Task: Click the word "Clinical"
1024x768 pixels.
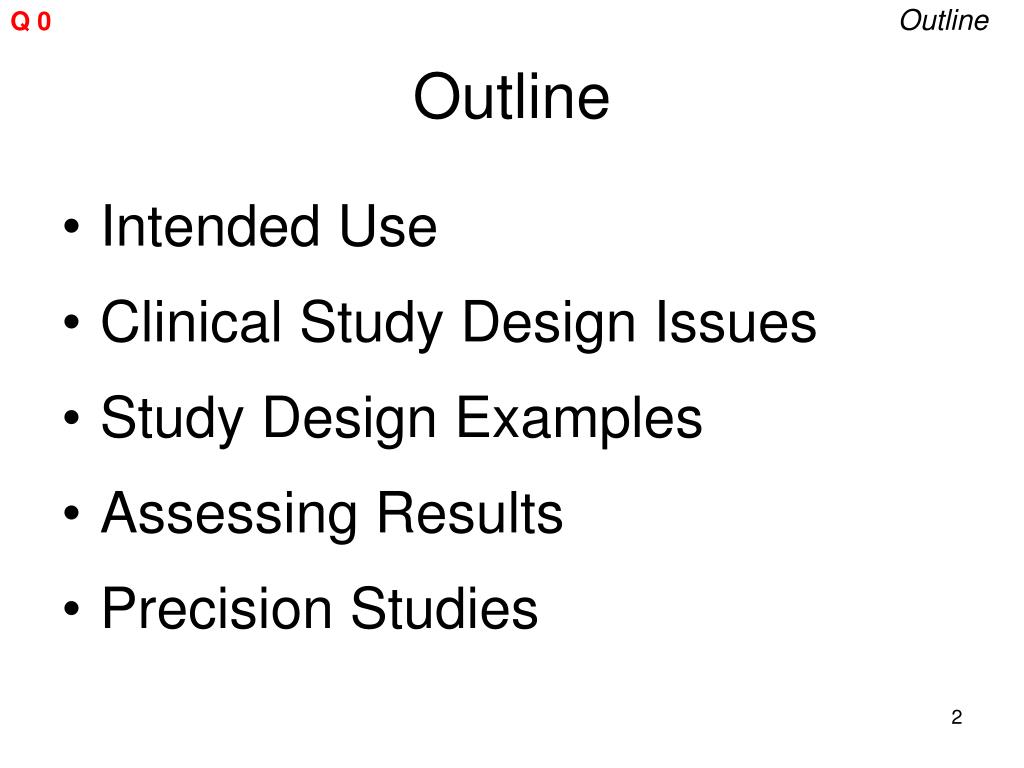Action: (191, 322)
